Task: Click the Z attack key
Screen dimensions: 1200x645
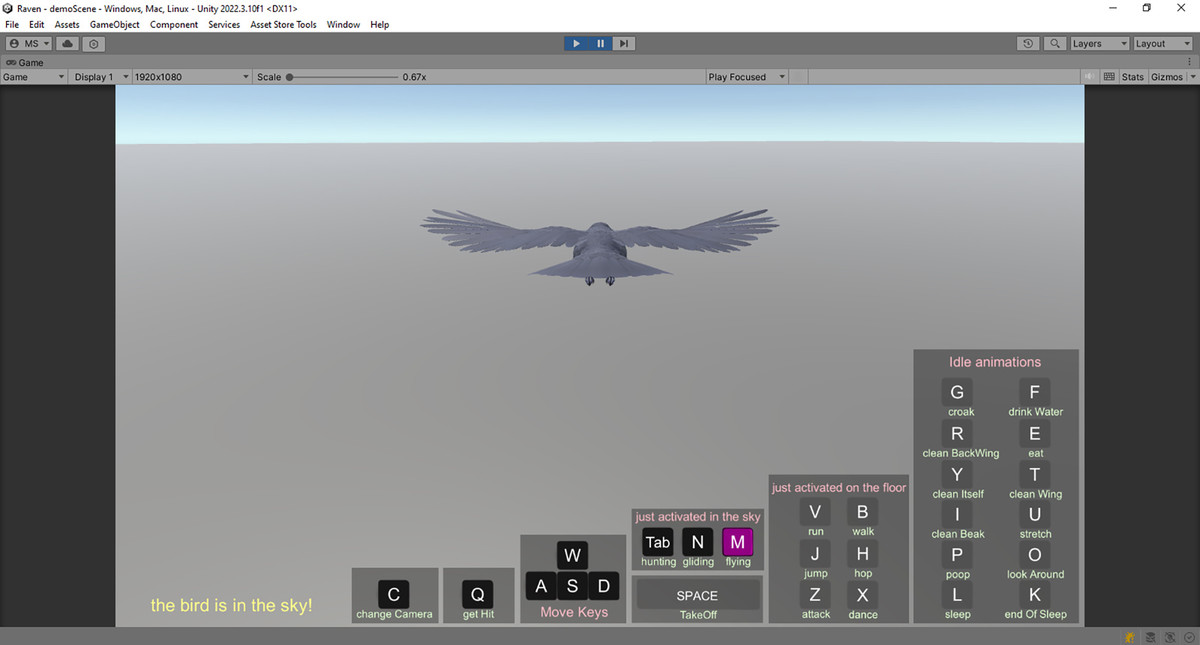Action: pos(815,595)
